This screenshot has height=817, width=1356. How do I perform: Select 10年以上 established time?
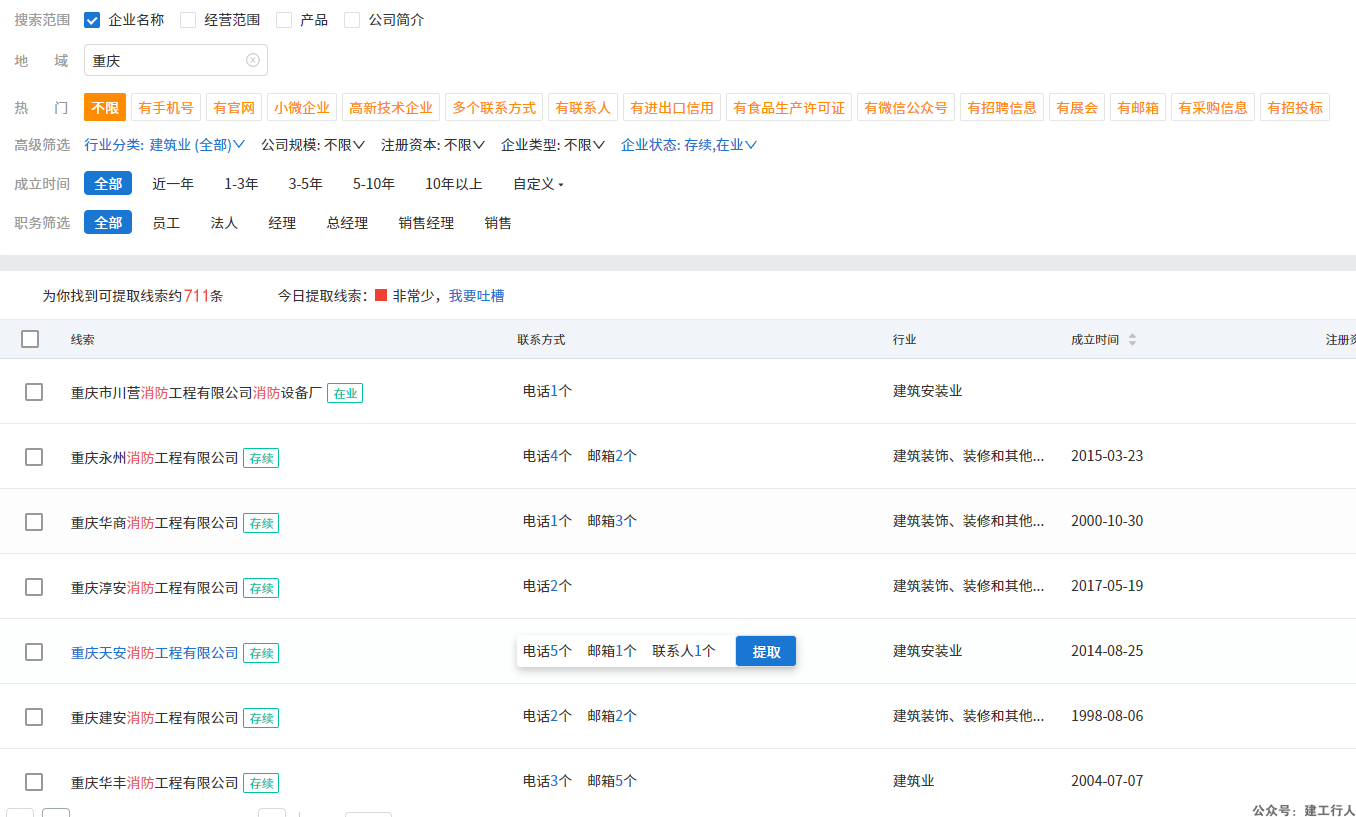point(454,184)
